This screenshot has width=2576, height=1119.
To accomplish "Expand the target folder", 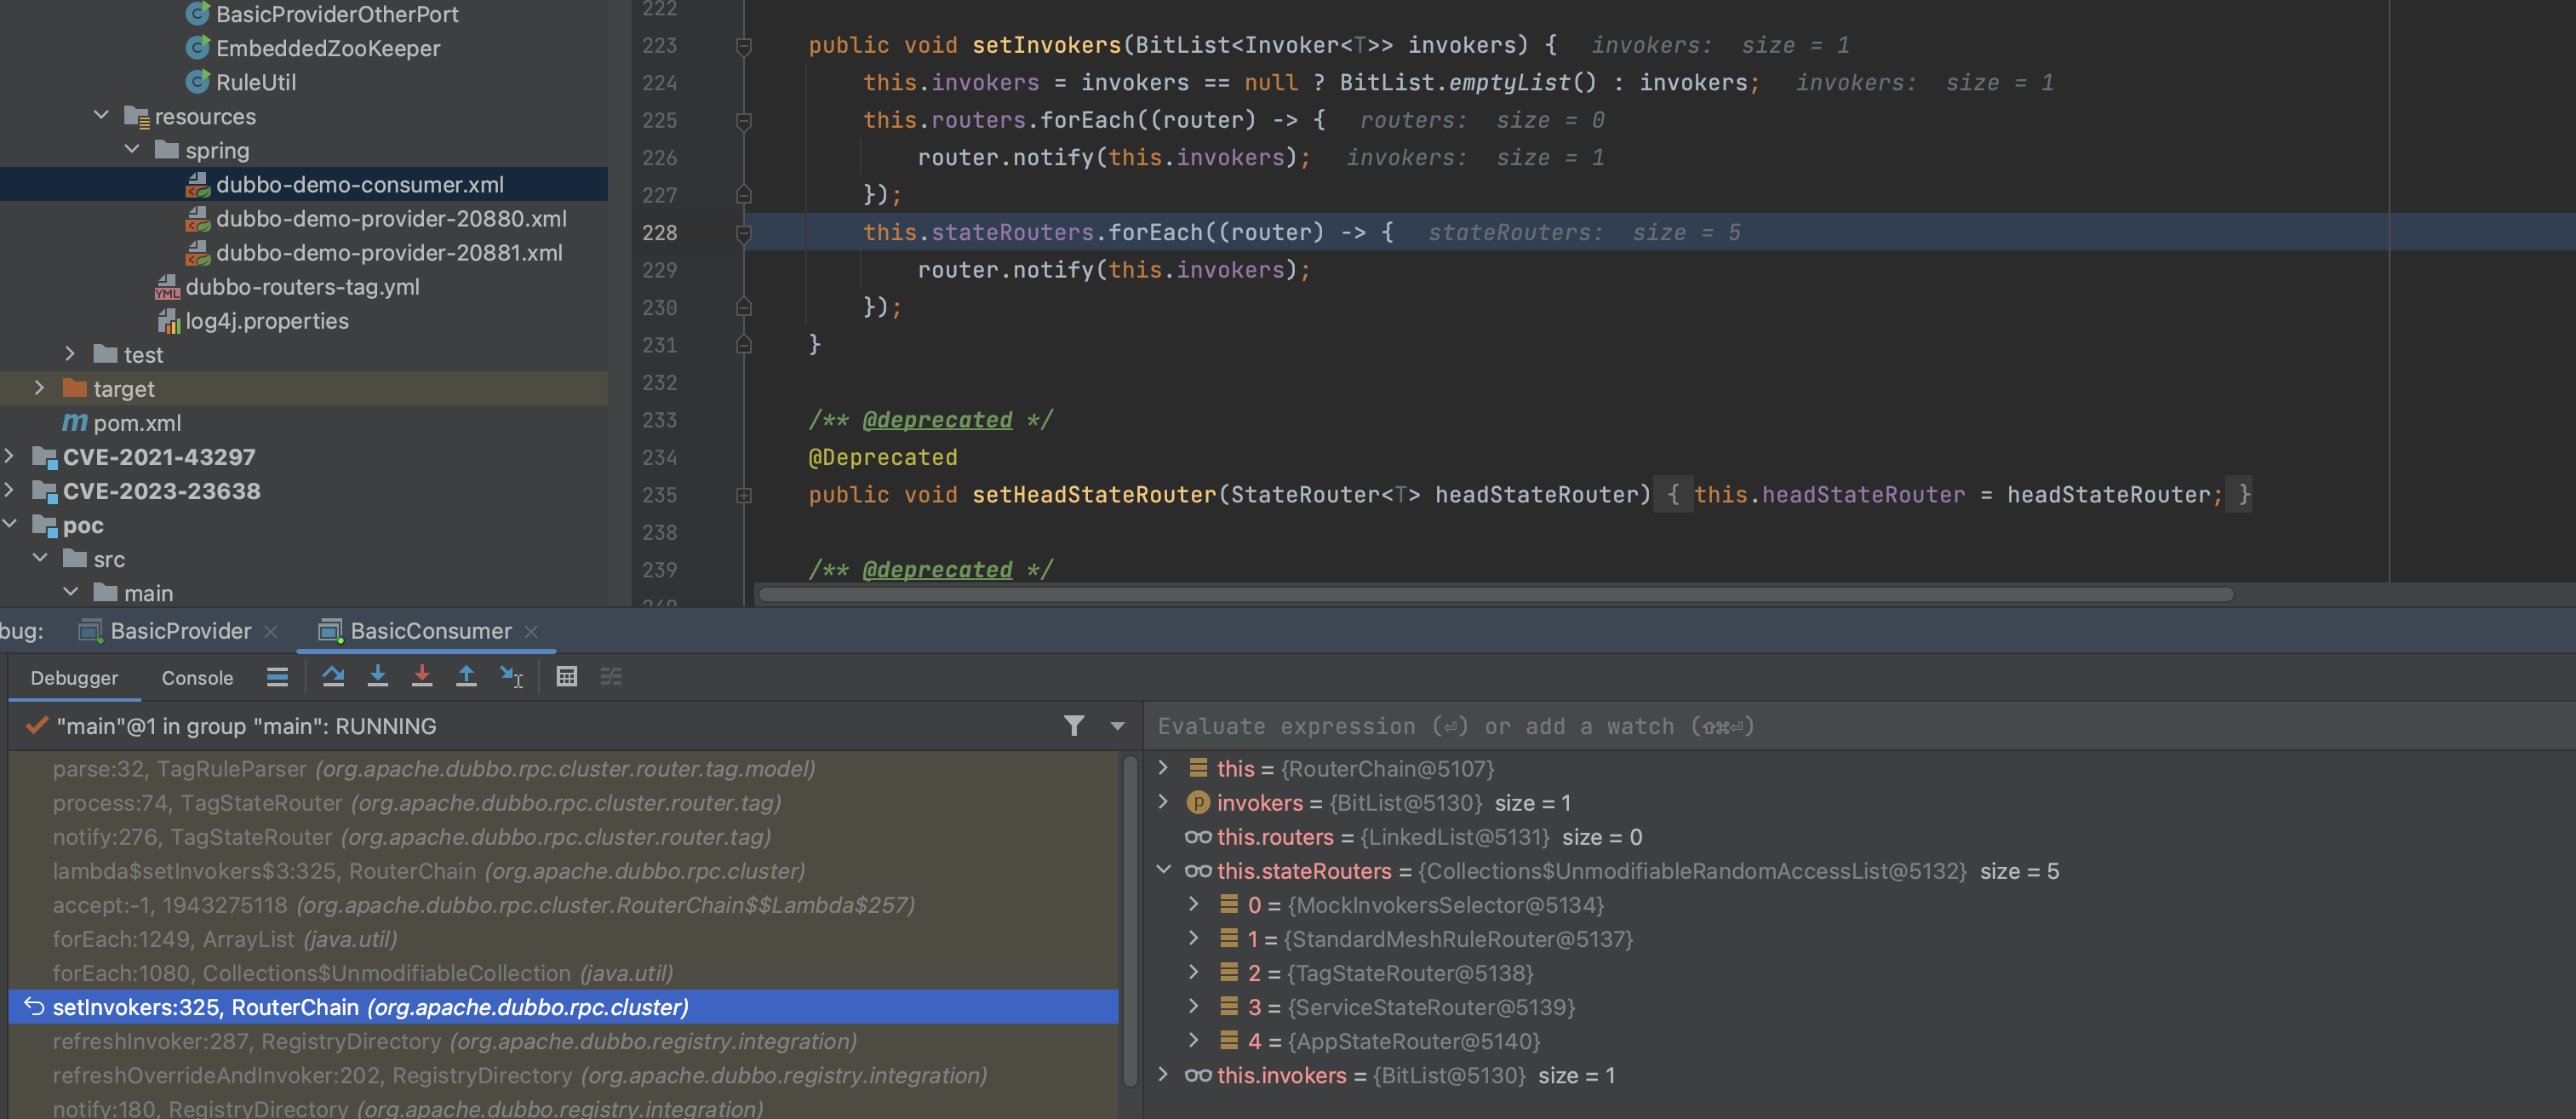I will point(39,388).
